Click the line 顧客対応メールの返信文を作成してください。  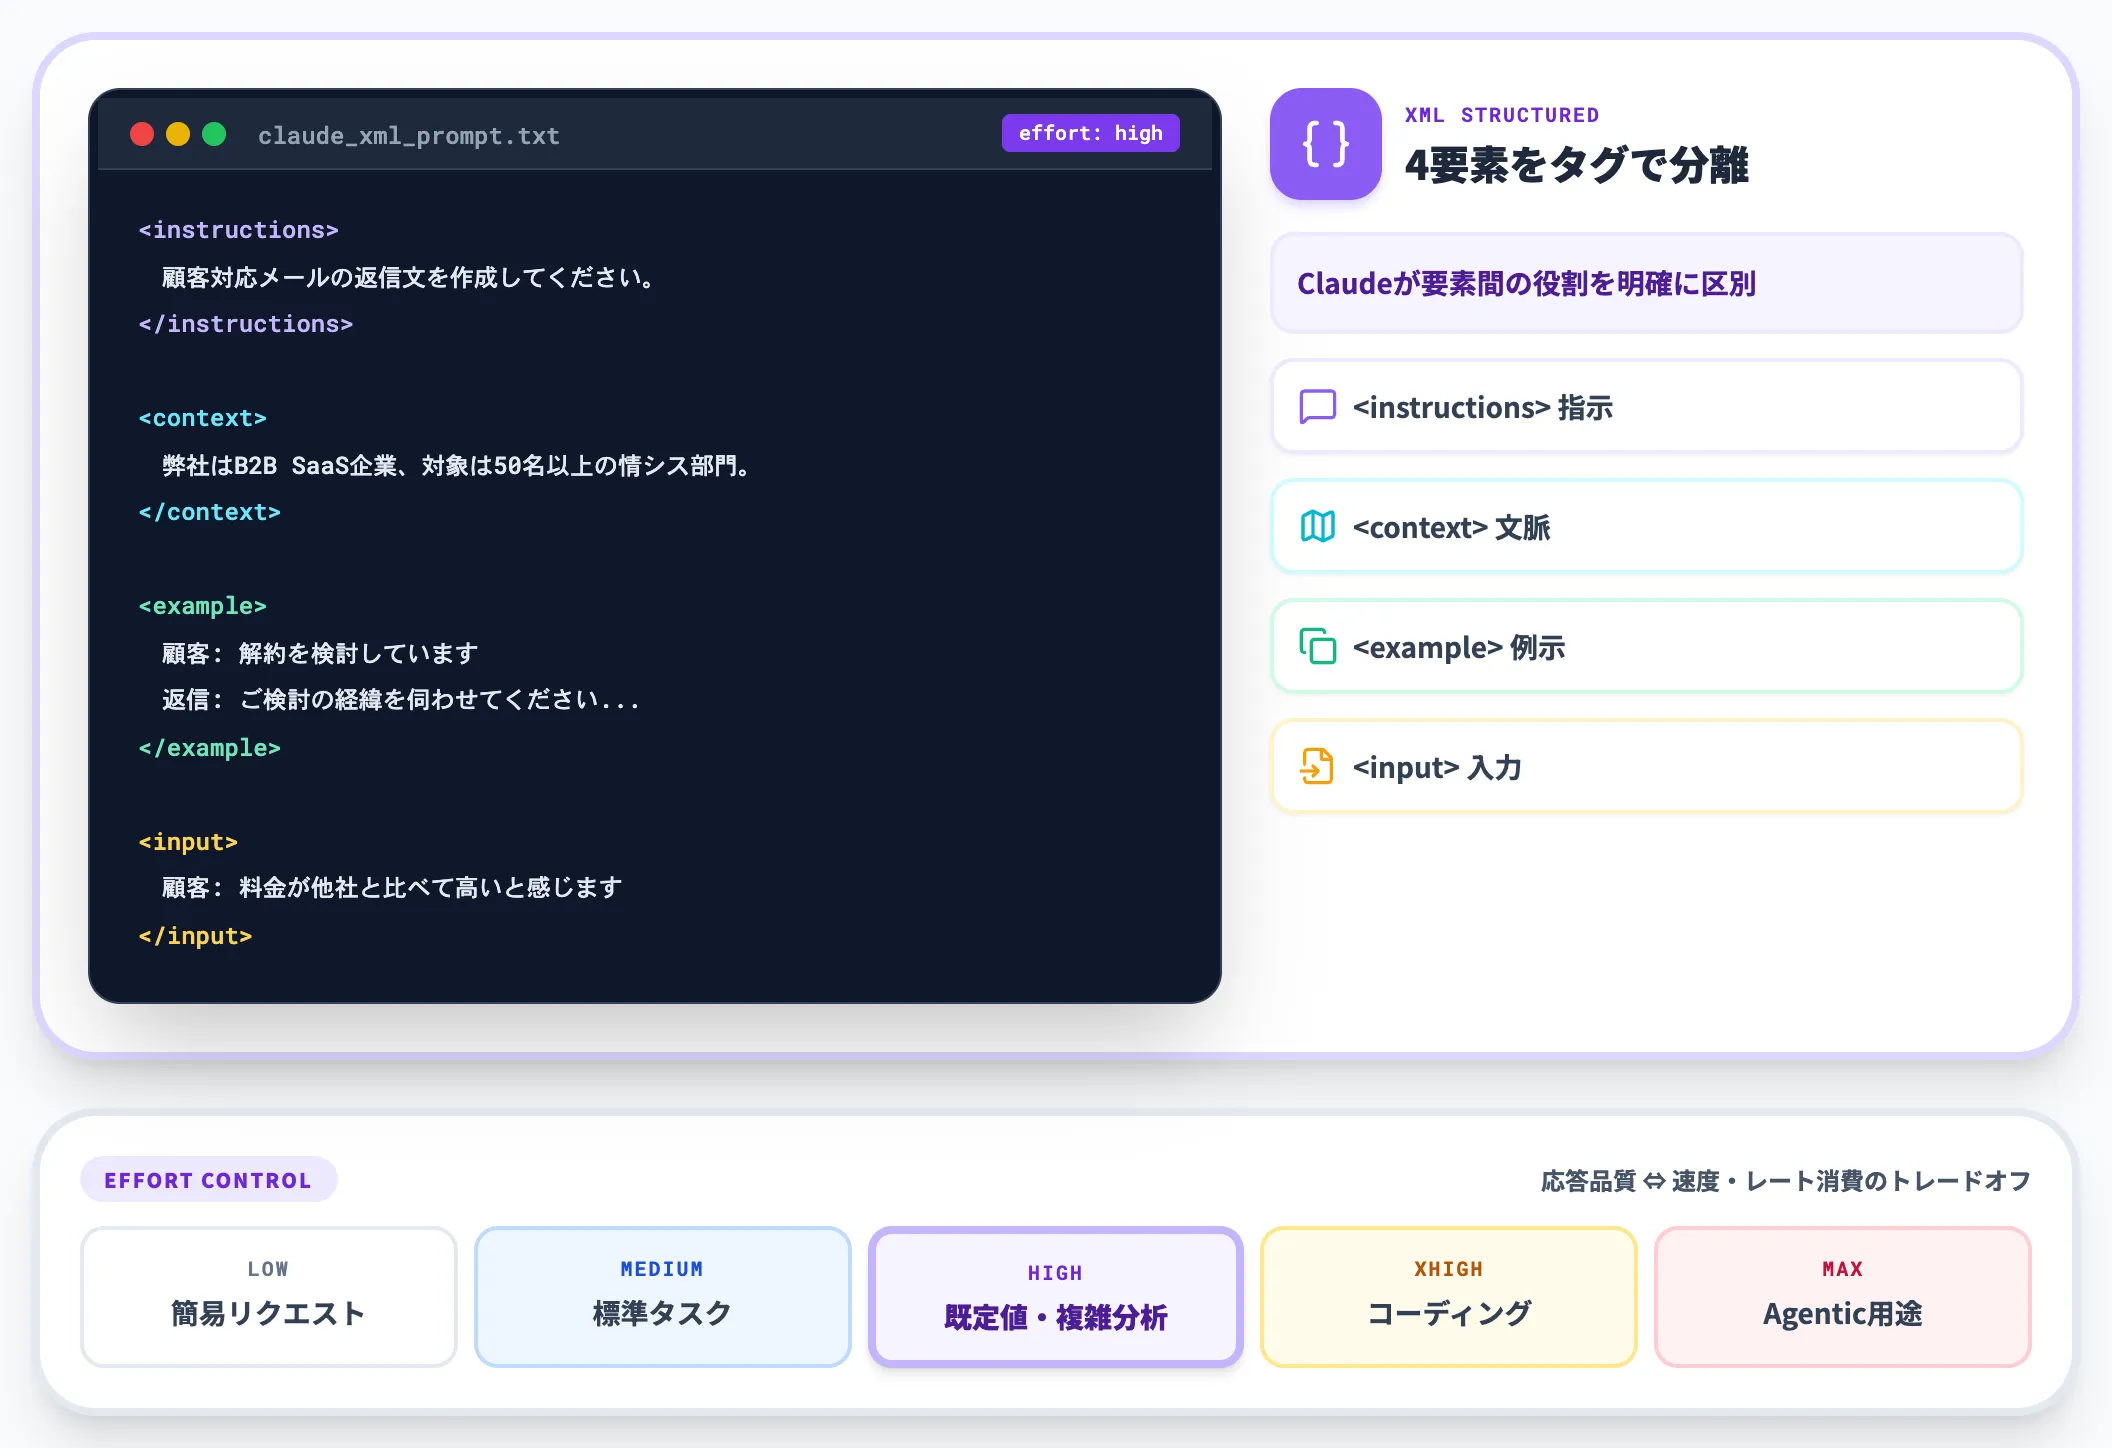click(410, 277)
